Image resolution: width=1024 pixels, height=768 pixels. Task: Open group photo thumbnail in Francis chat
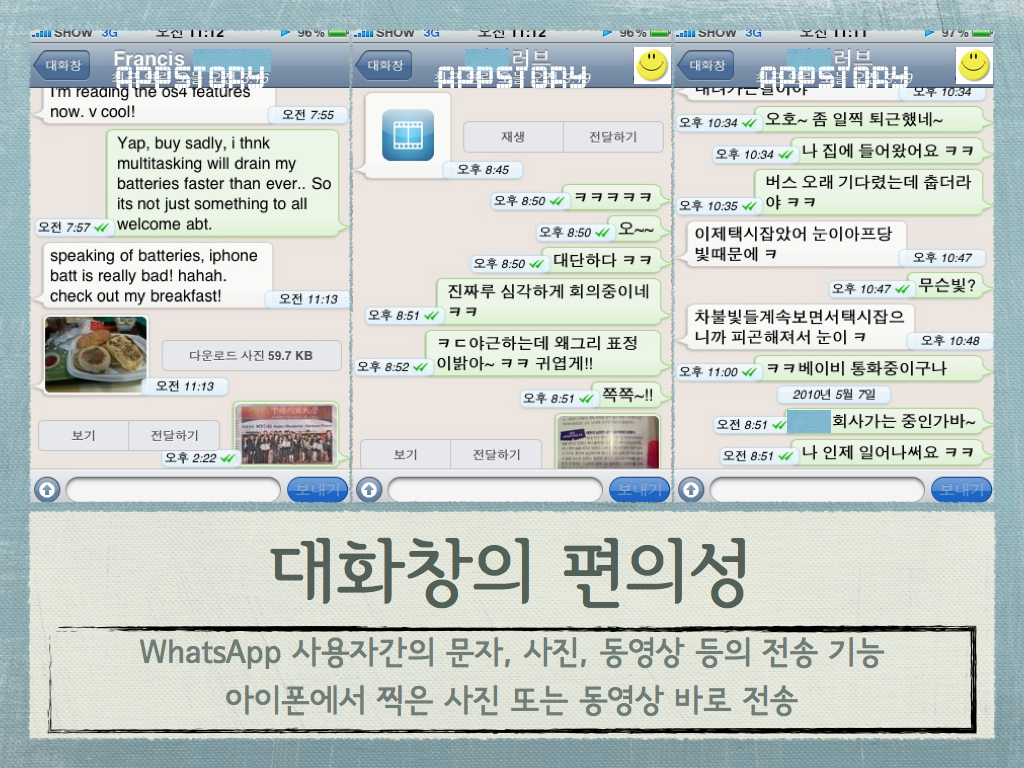coord(287,434)
